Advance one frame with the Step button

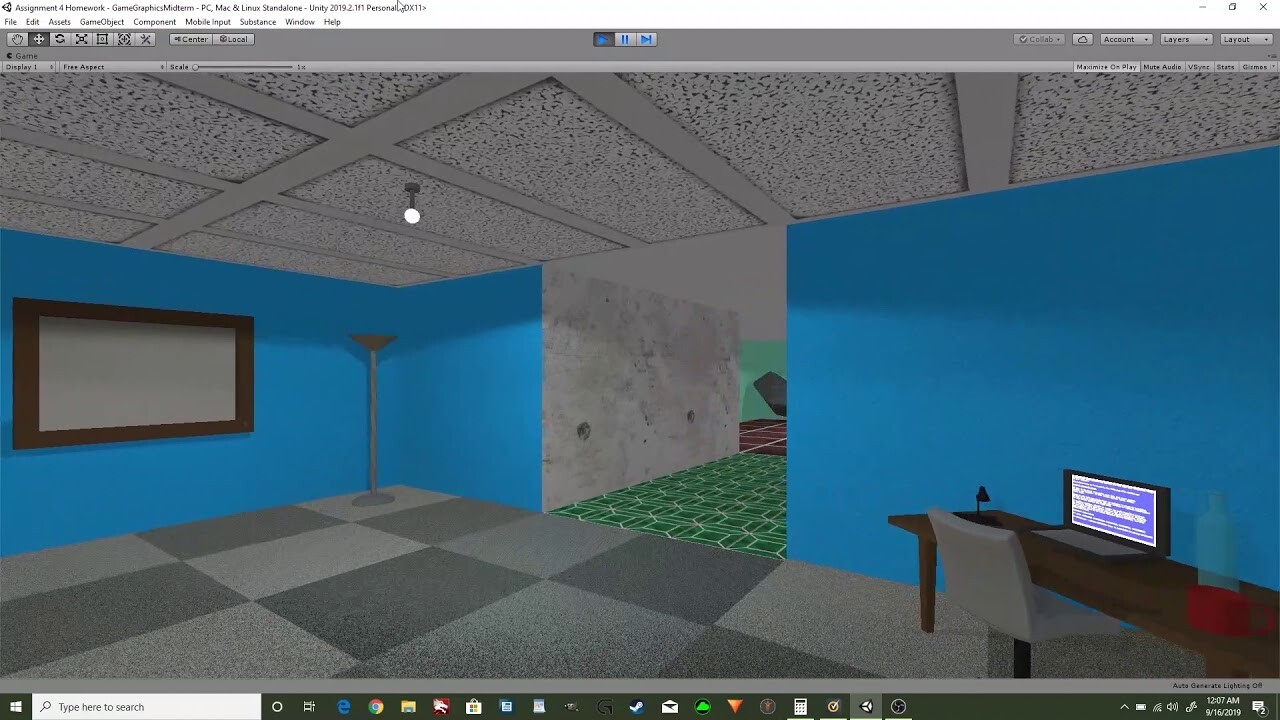click(646, 39)
